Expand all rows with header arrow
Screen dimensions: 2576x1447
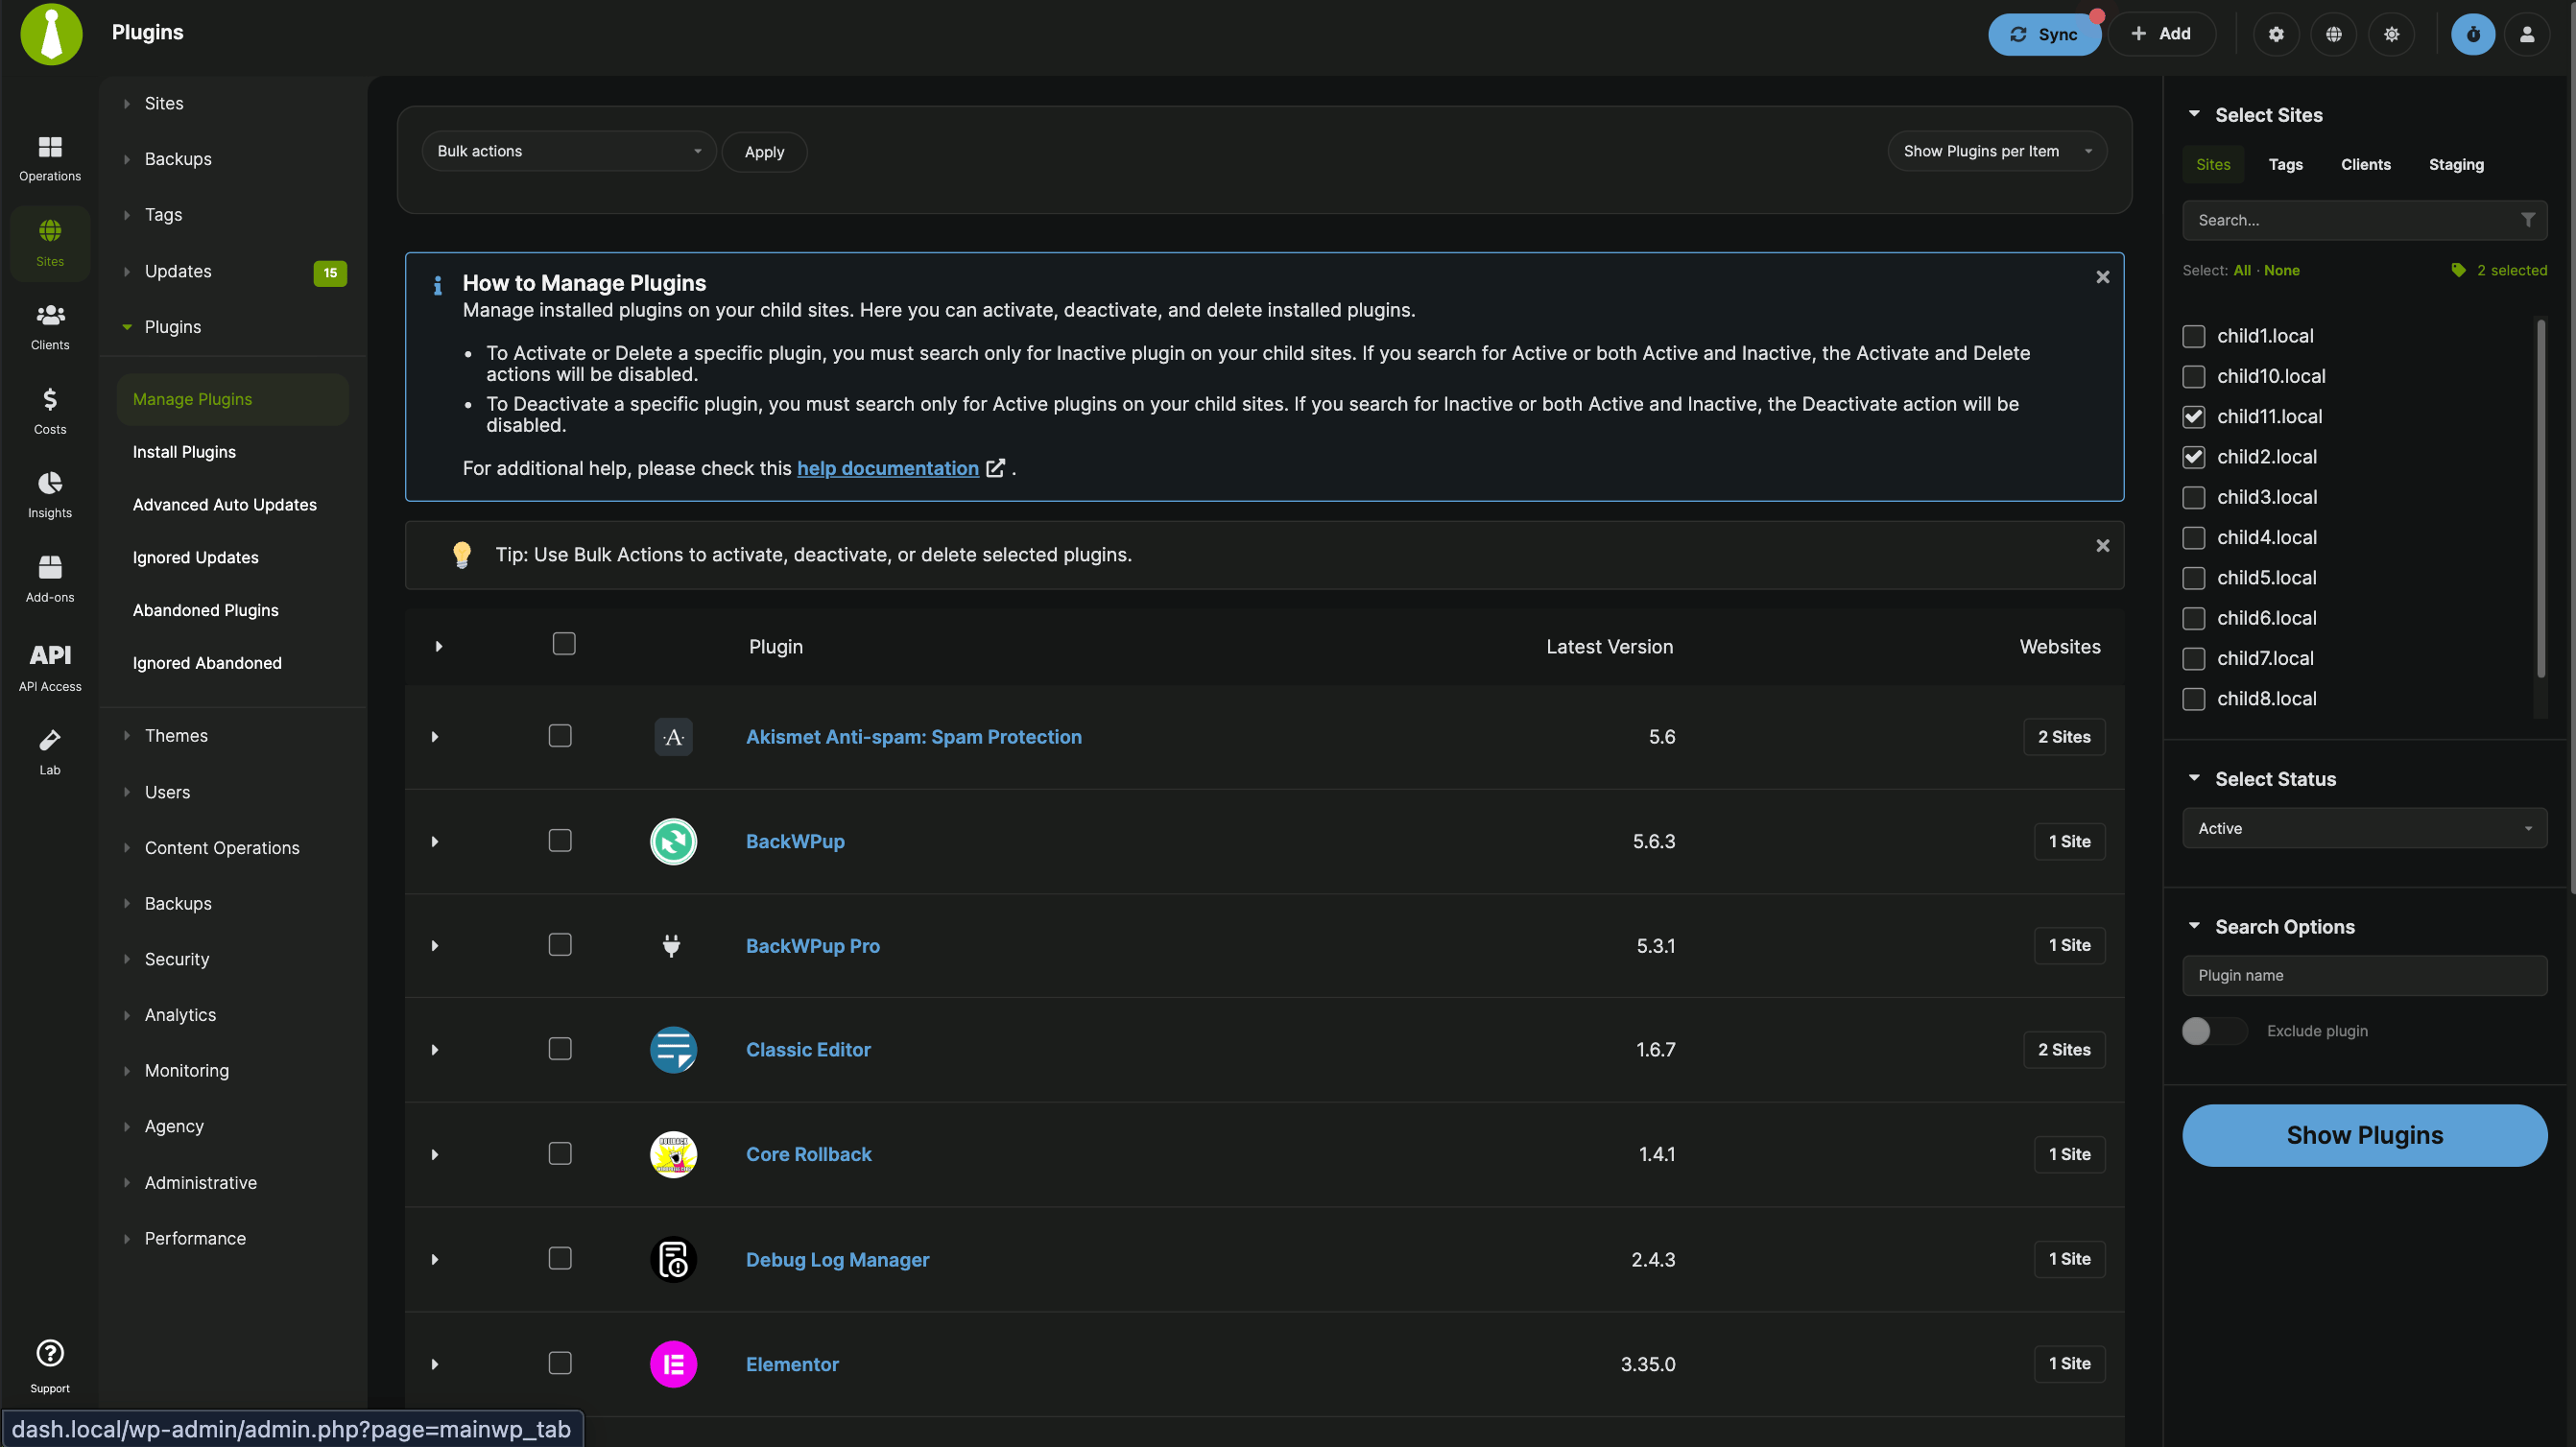click(x=438, y=647)
